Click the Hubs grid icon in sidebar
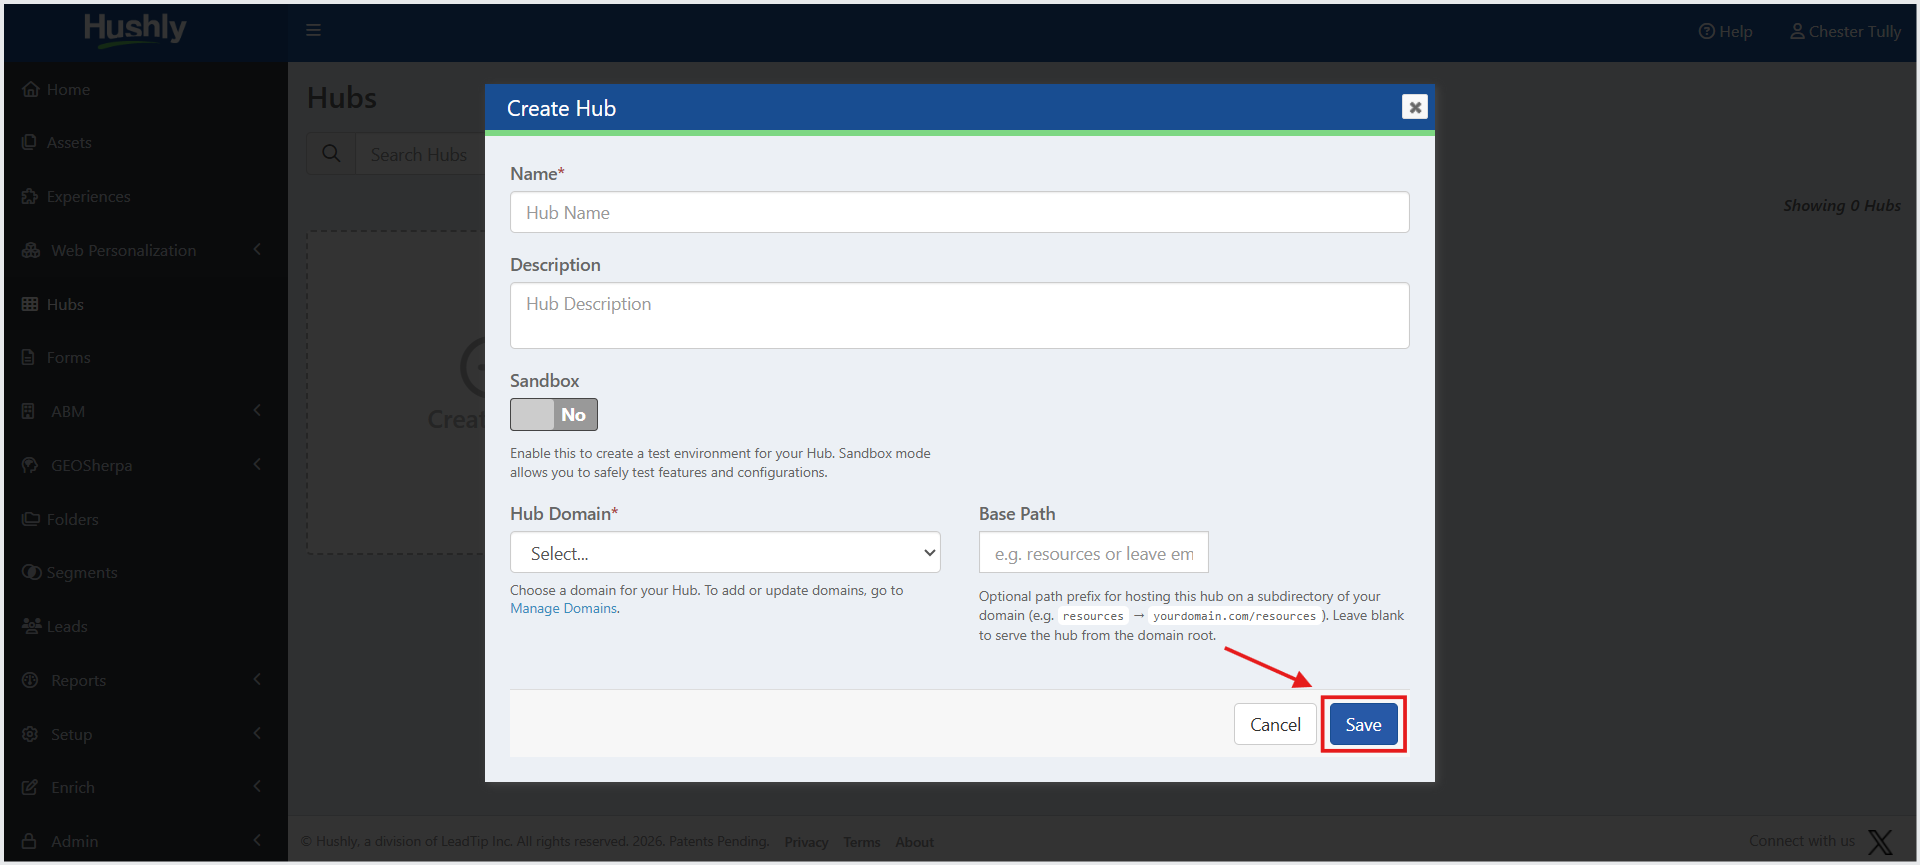The height and width of the screenshot is (865, 1920). coord(30,304)
